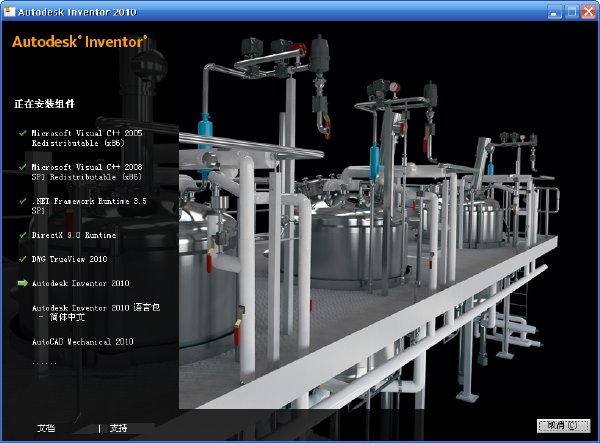
Task: Click the 取消(C) cancel button
Action: pos(563,425)
